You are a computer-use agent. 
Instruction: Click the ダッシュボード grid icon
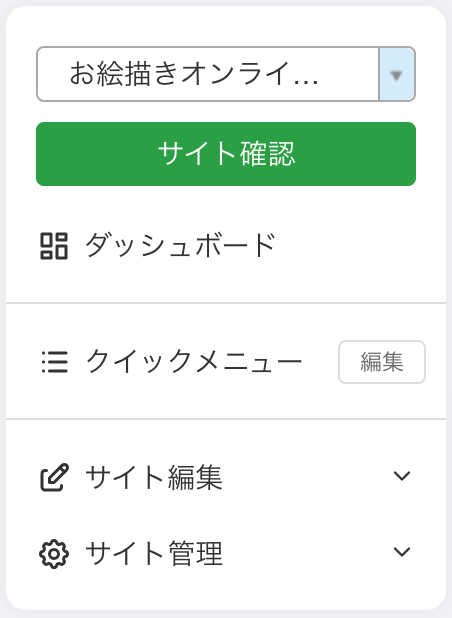tap(54, 246)
